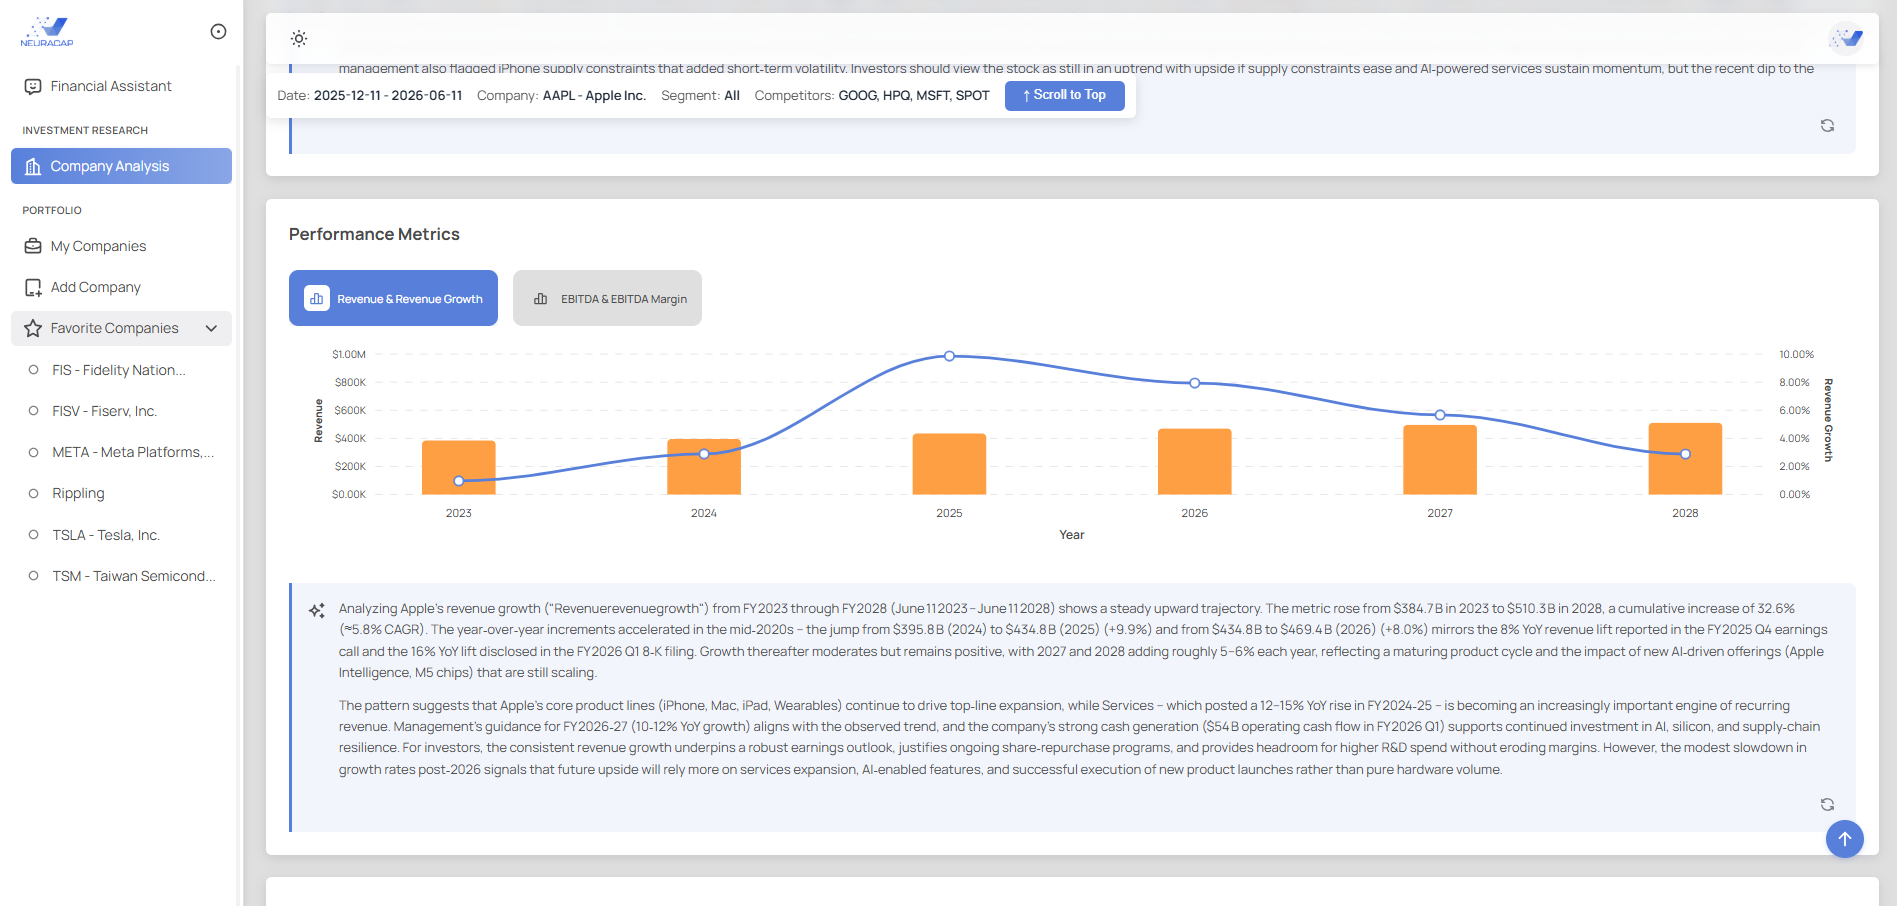Open Financial Assistant chat icon

pos(33,87)
